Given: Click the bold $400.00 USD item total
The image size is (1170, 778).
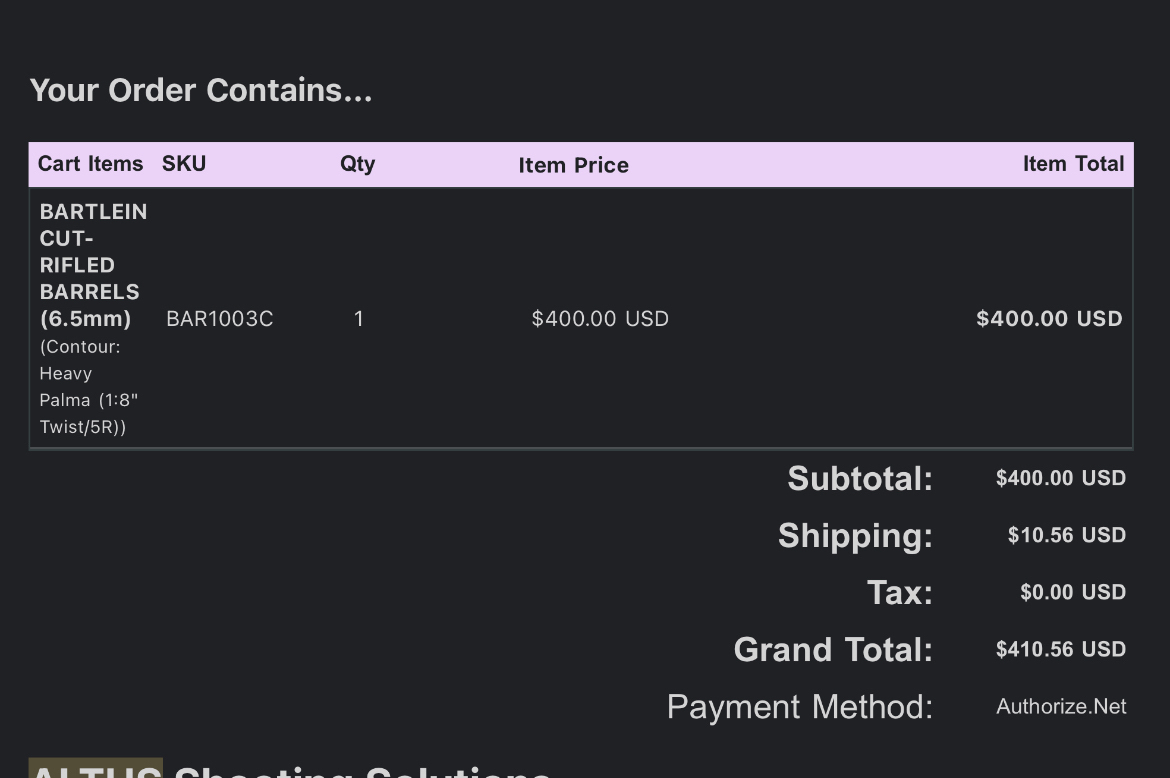Looking at the screenshot, I should pyautogui.click(x=1049, y=319).
